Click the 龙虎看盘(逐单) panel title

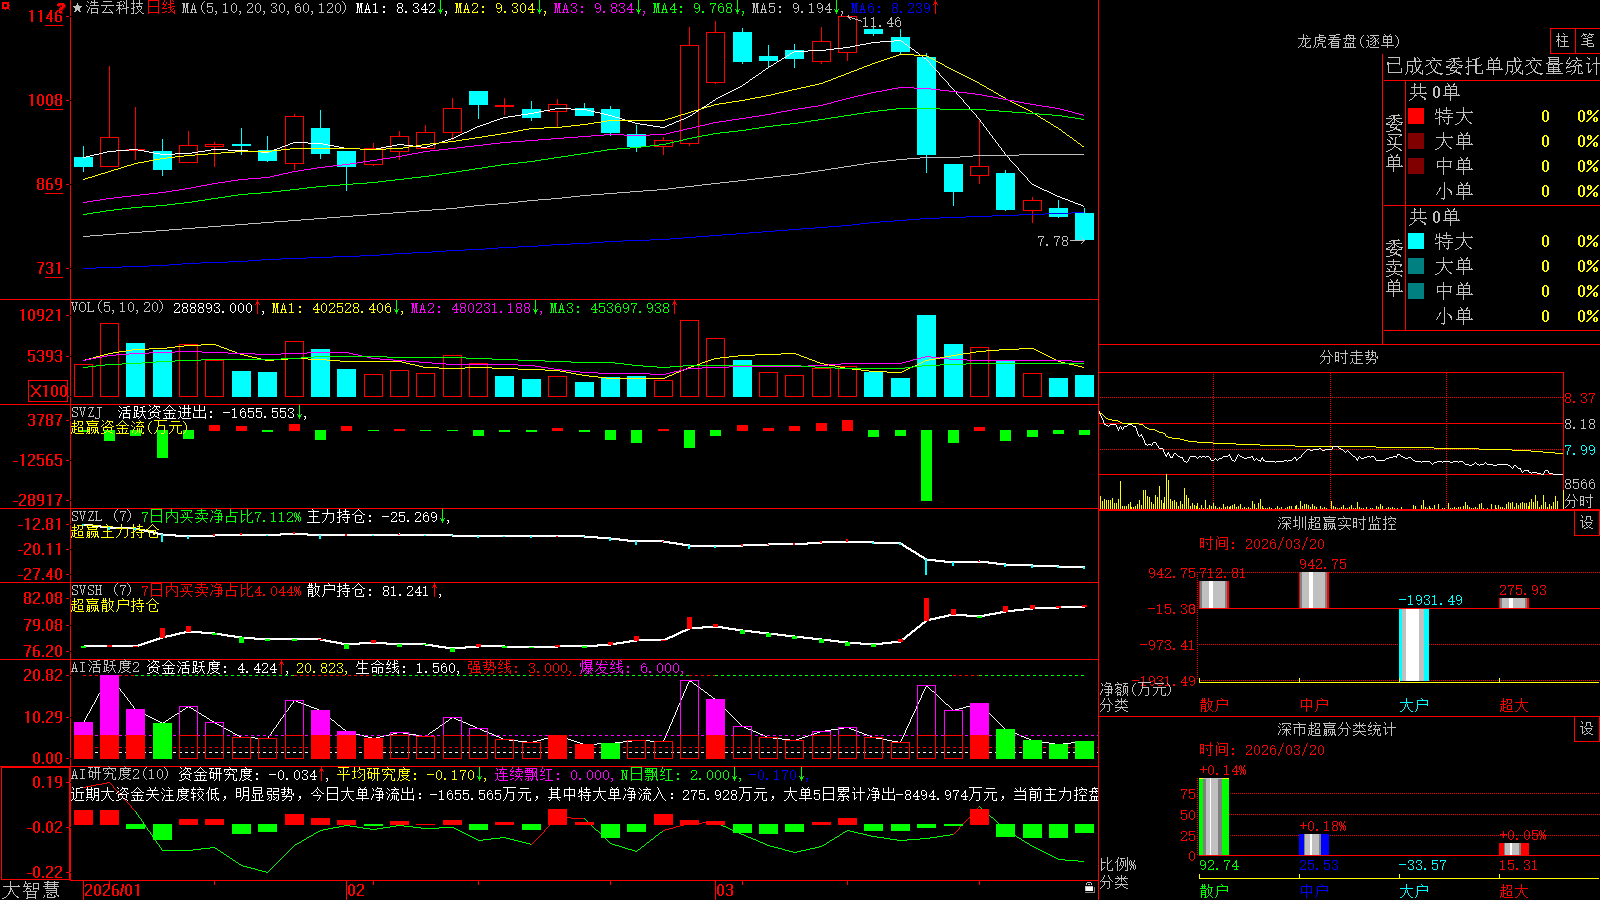pos(1348,41)
